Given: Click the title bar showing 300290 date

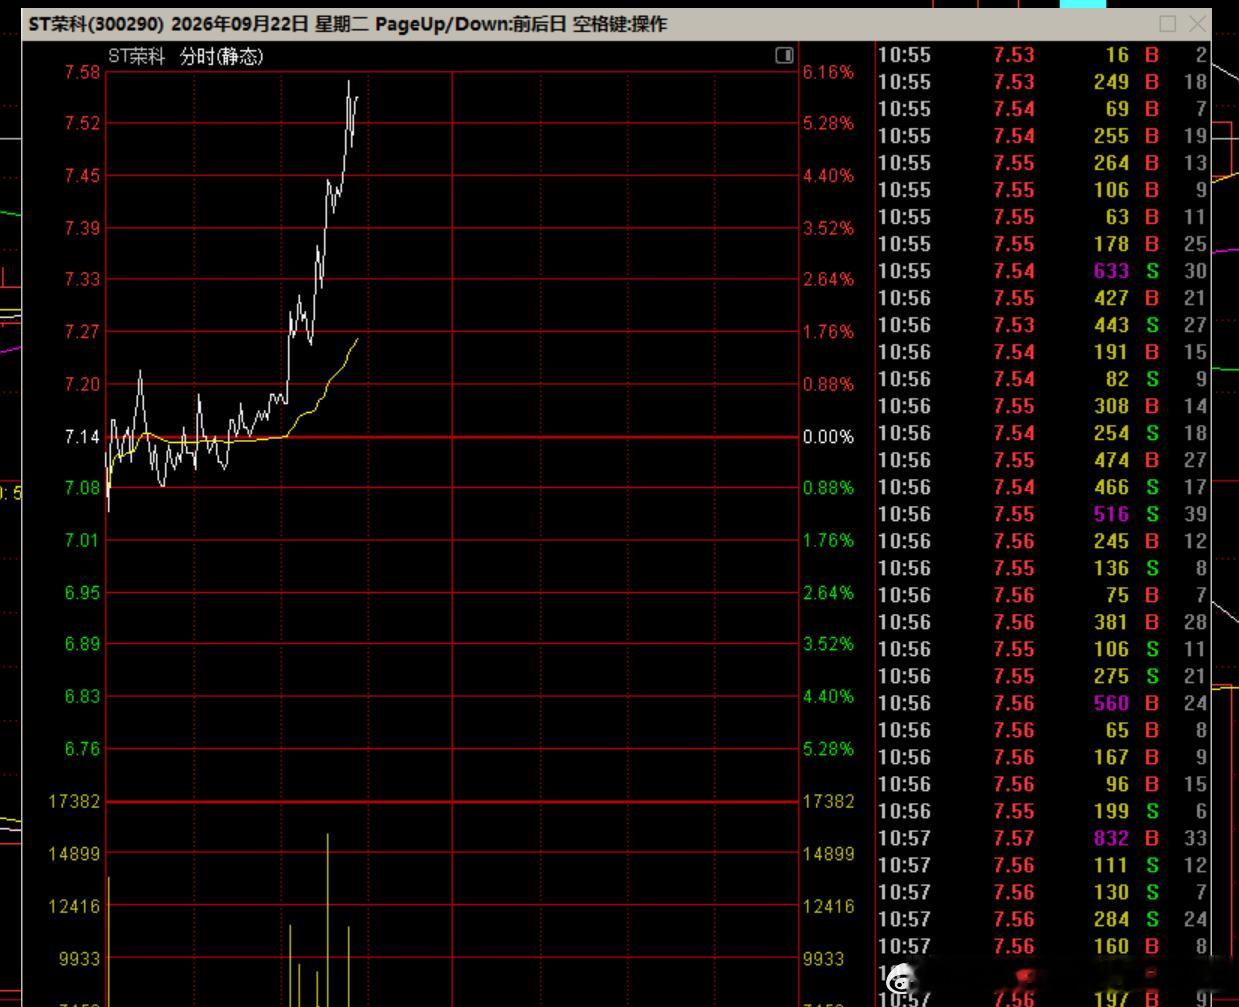Looking at the screenshot, I should point(348,24).
